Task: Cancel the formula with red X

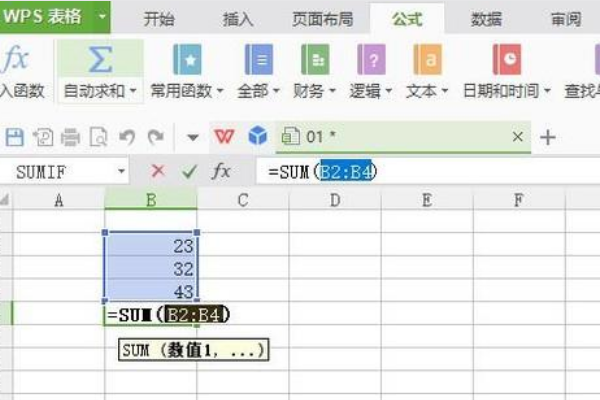Action: (x=158, y=171)
